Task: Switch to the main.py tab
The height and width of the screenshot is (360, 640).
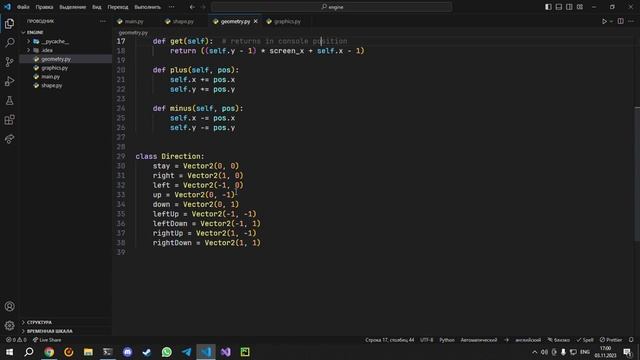Action: pyautogui.click(x=134, y=21)
